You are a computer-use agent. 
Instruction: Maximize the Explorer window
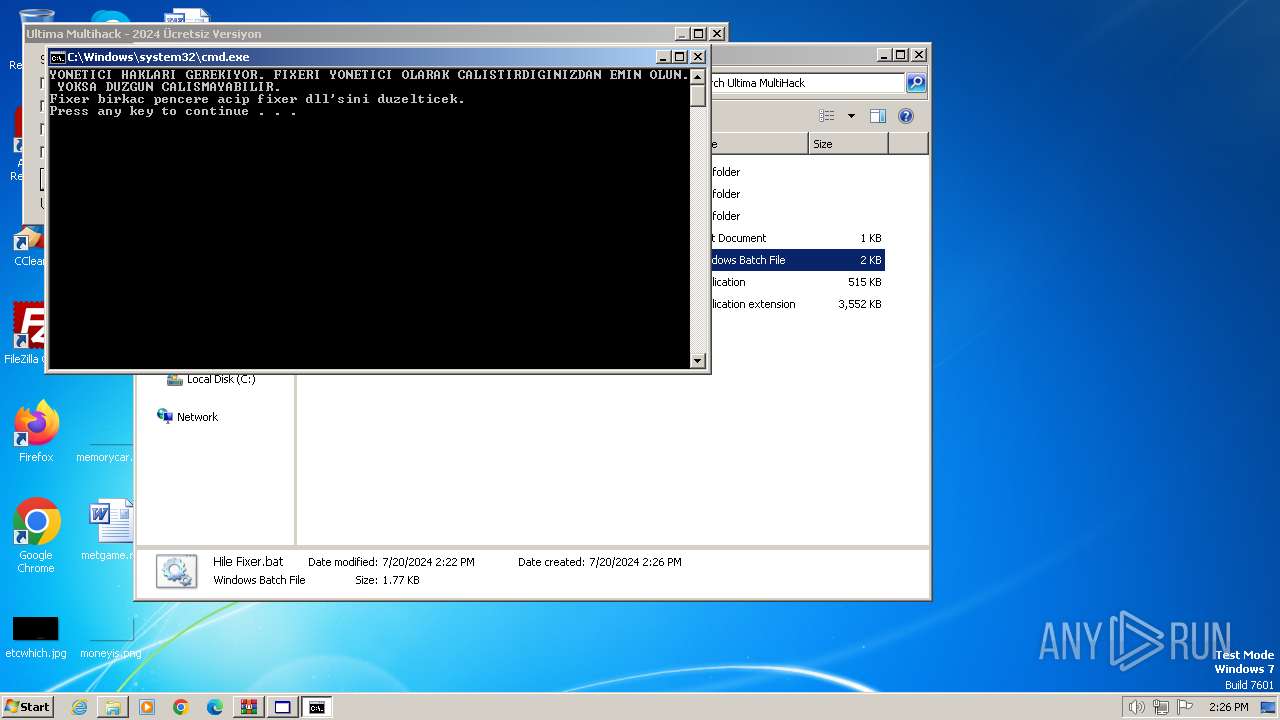point(901,55)
